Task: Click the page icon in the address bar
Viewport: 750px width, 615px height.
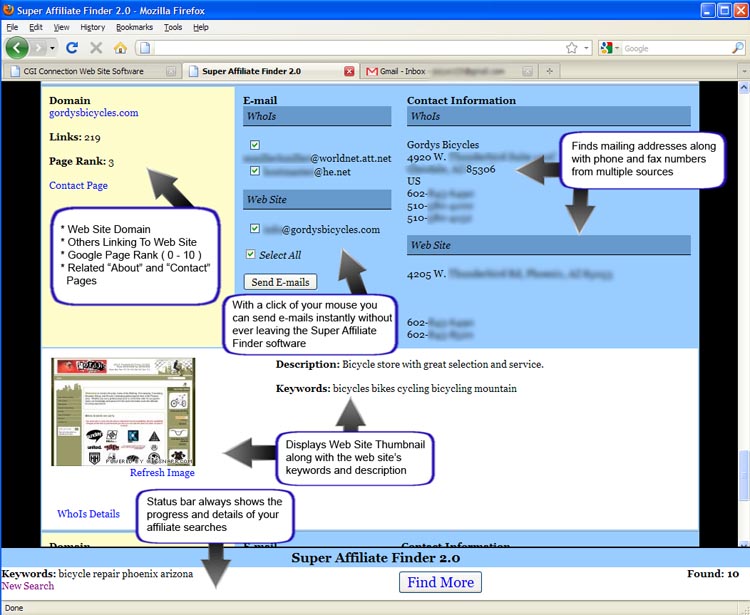Action: [x=145, y=48]
